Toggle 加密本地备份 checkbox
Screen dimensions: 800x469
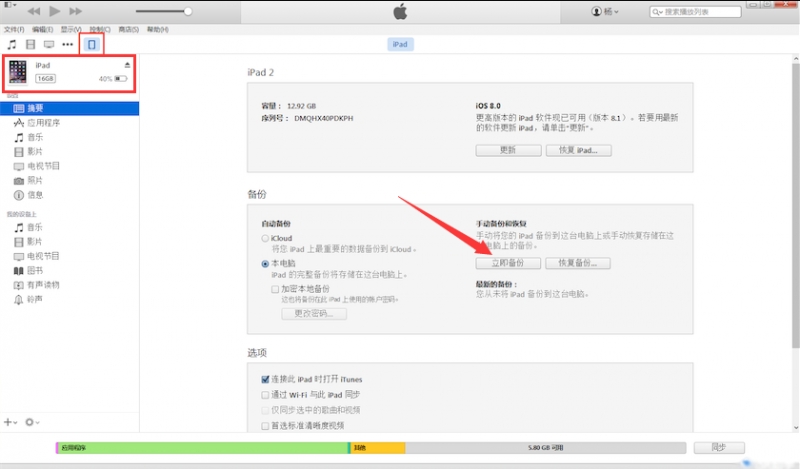275,289
